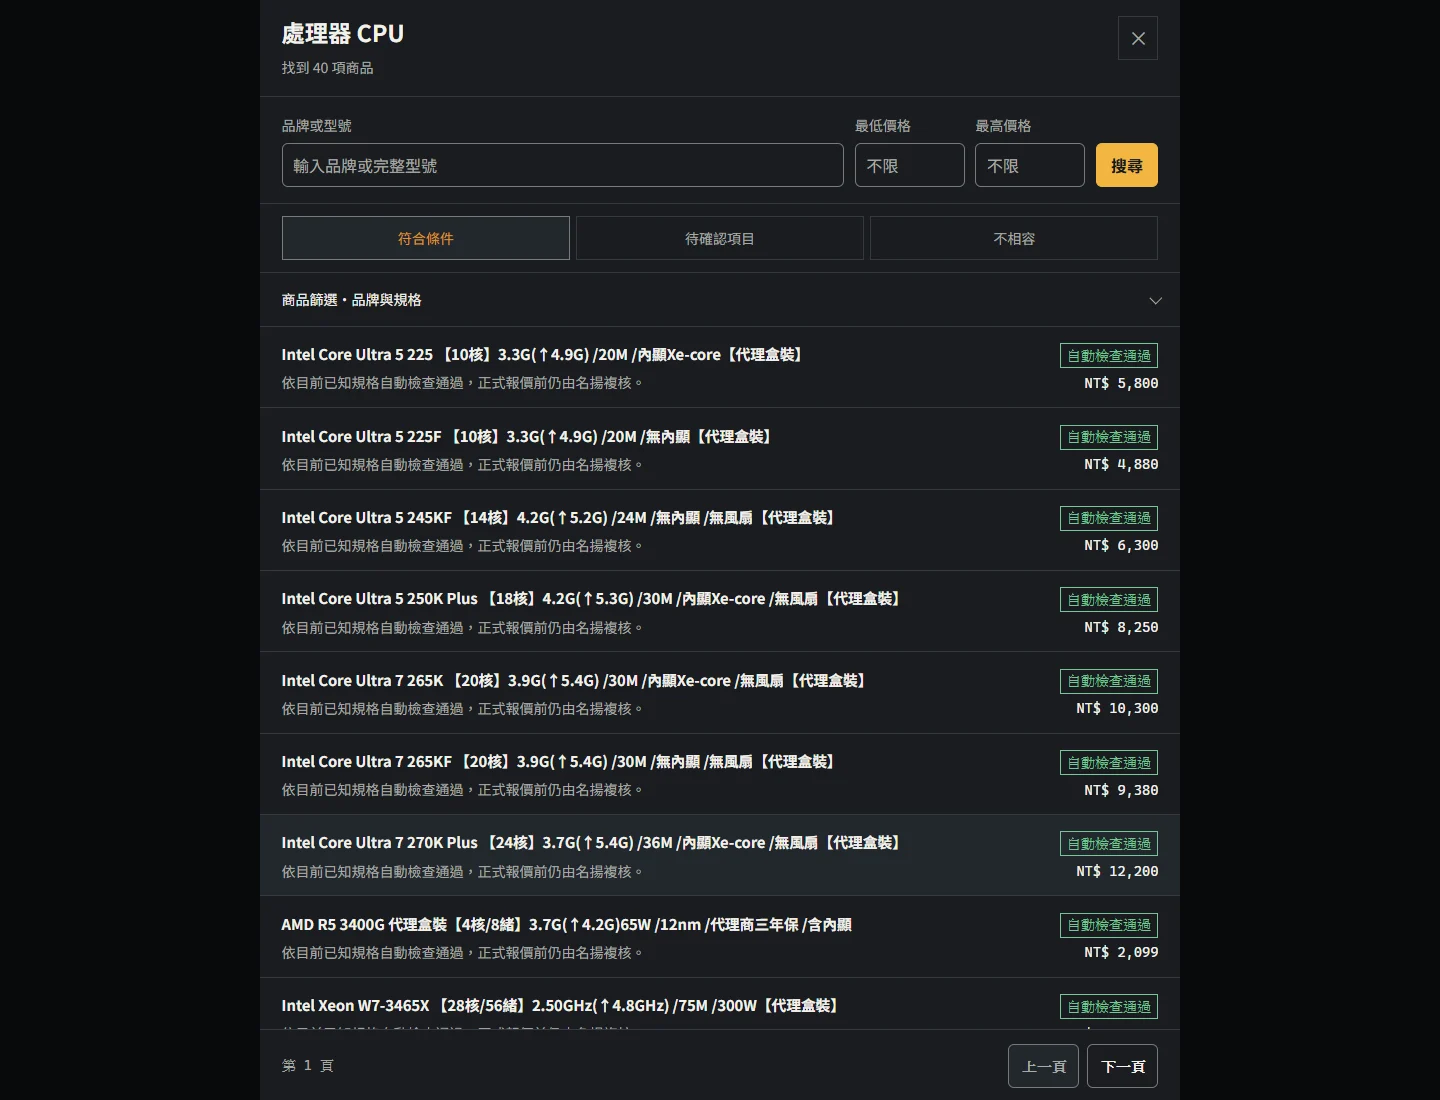
Task: Click the 品牌或型號 search input field
Action: [562, 165]
